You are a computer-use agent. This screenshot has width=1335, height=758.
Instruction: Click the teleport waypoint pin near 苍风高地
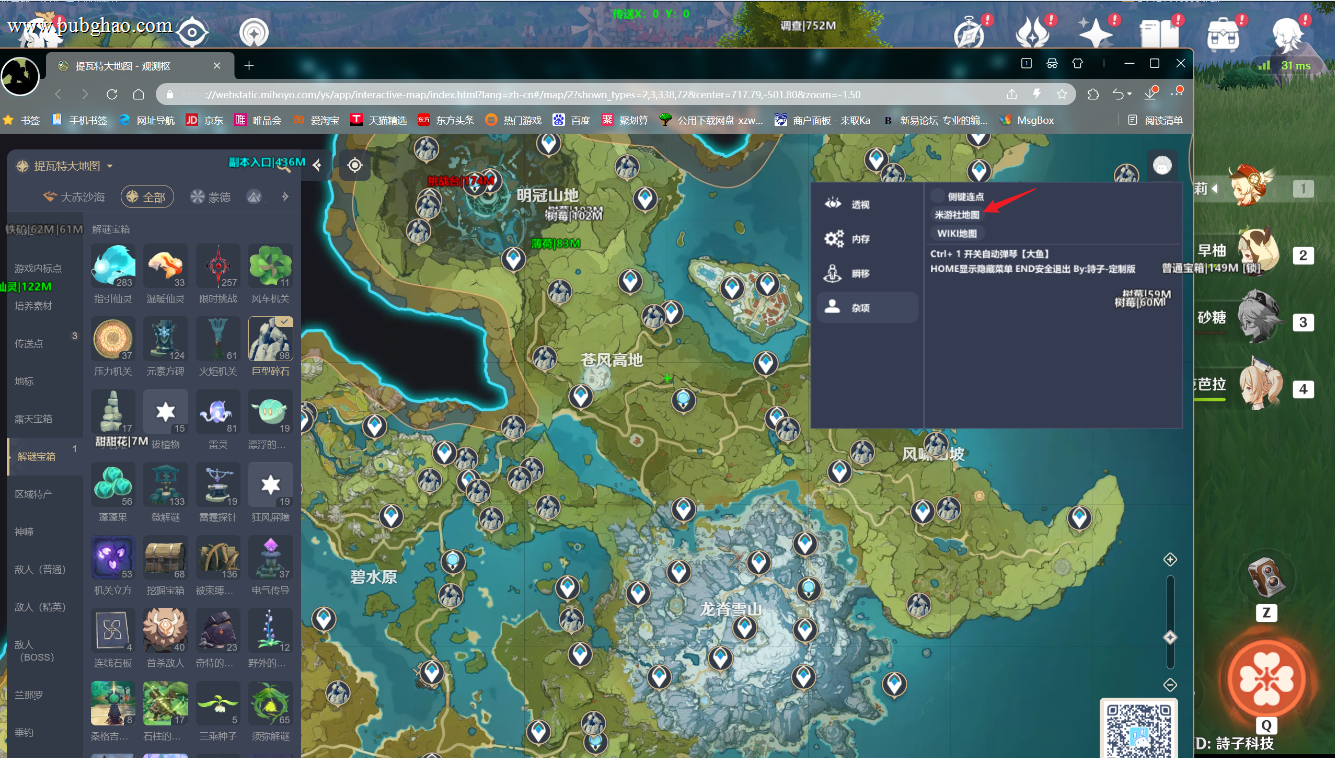click(581, 398)
